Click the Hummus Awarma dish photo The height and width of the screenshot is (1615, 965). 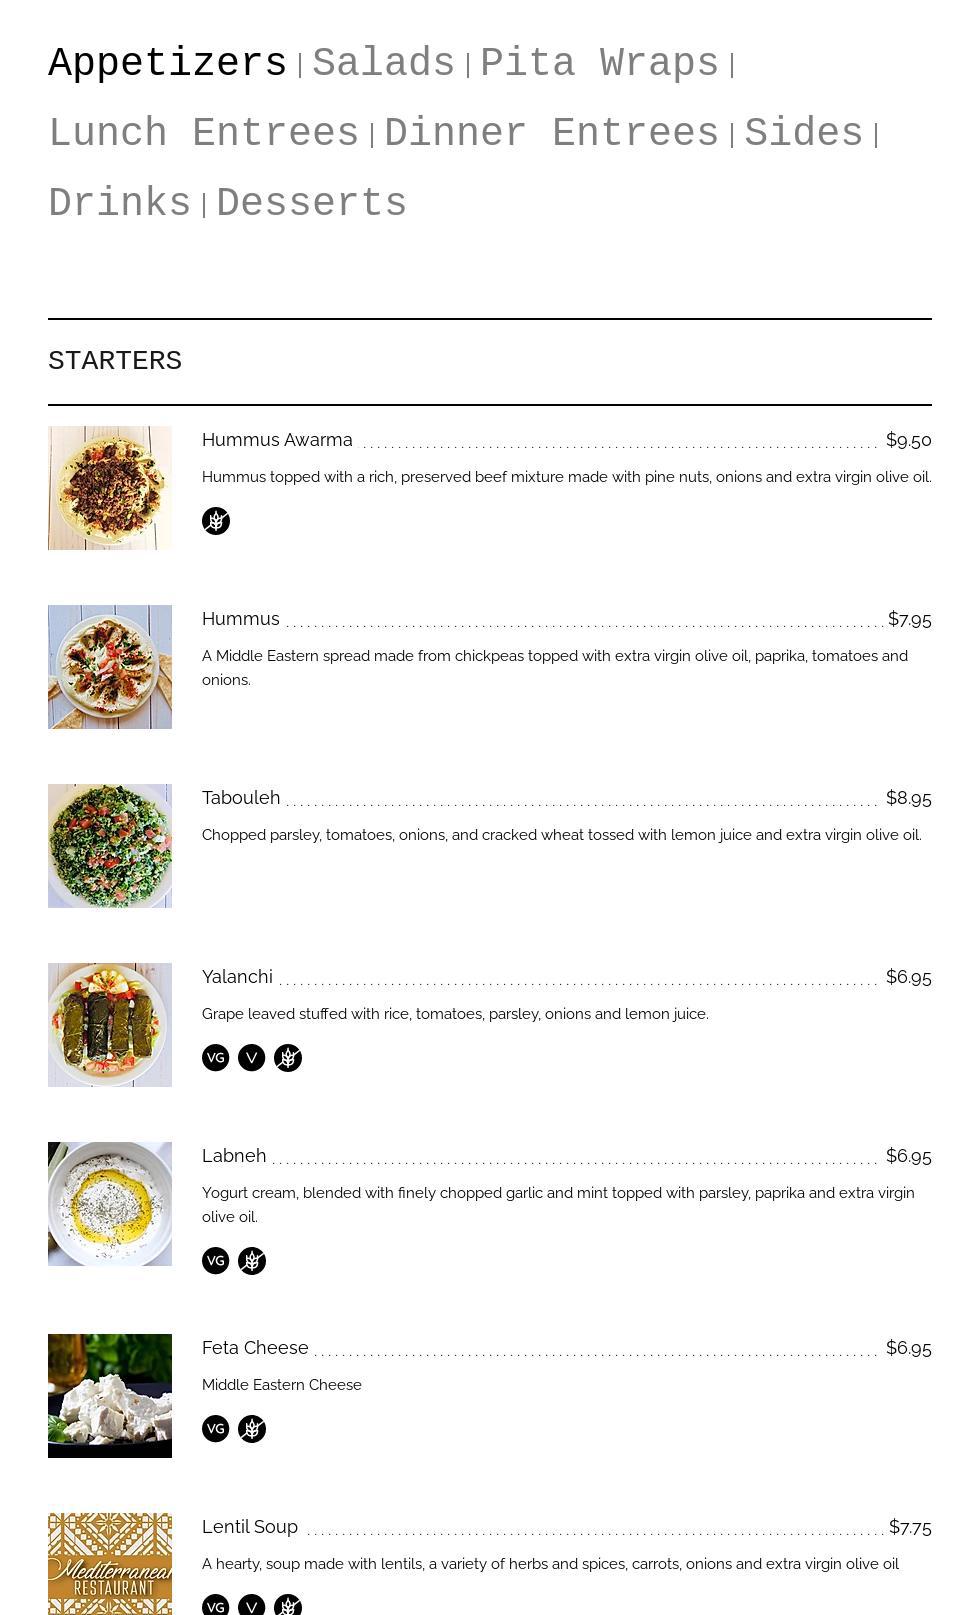pos(110,488)
